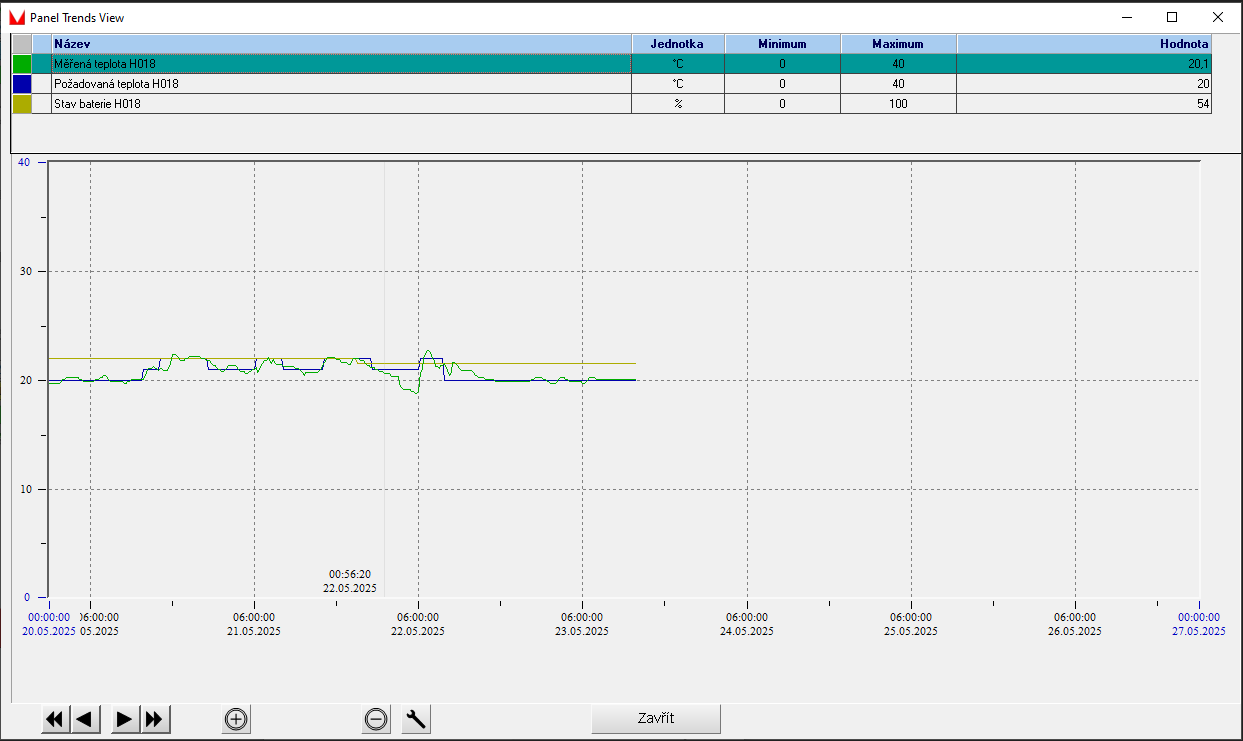
Task: Jump forward fast with the double-right arrow
Action: coord(155,719)
